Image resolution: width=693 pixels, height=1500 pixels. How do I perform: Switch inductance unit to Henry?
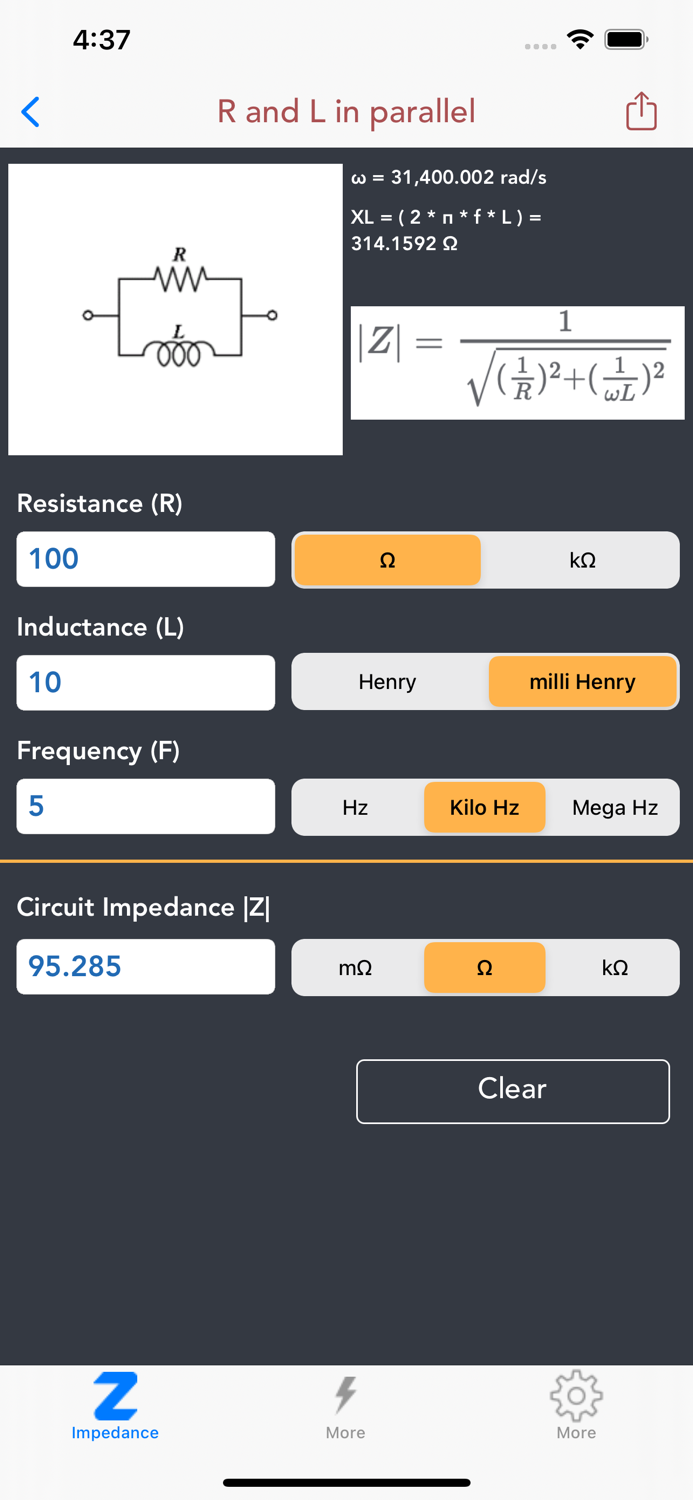tap(388, 681)
